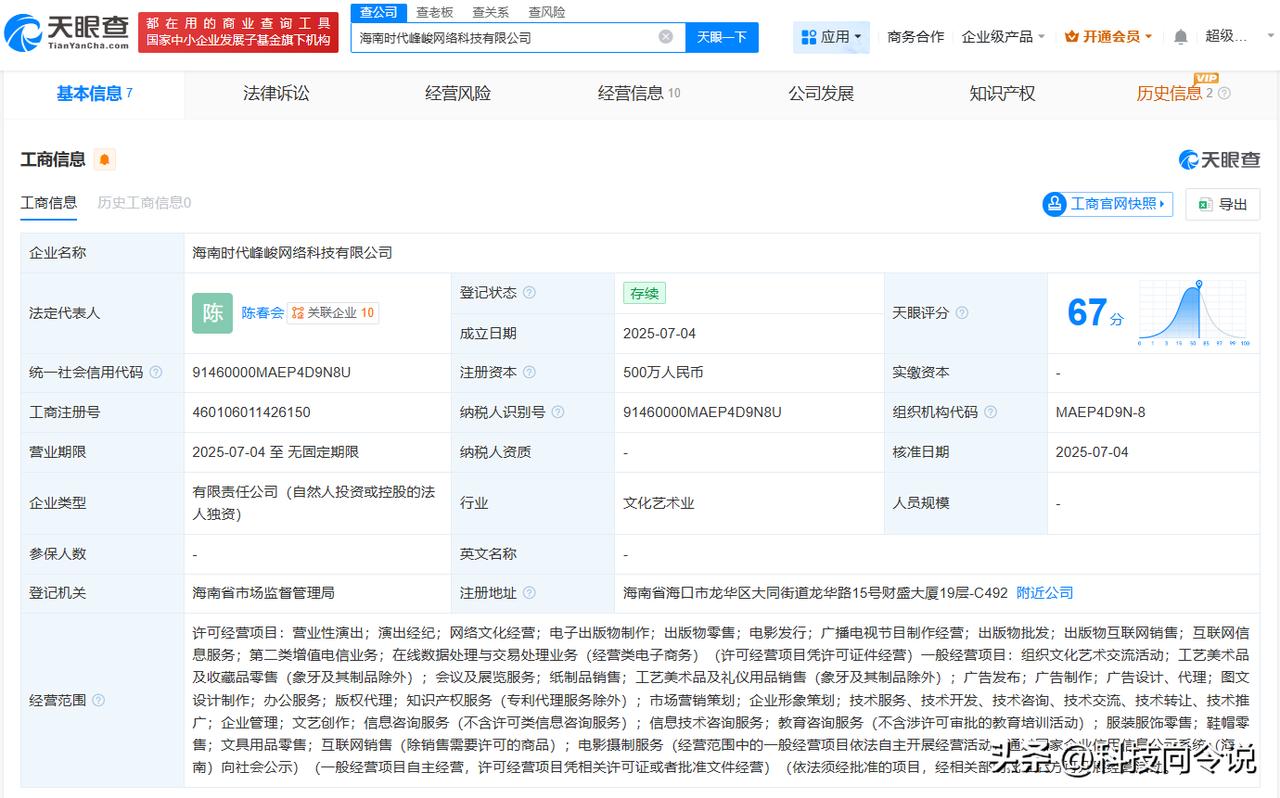
Task: Click the orange alert bell beside 工商信息 heading
Action: [x=105, y=159]
